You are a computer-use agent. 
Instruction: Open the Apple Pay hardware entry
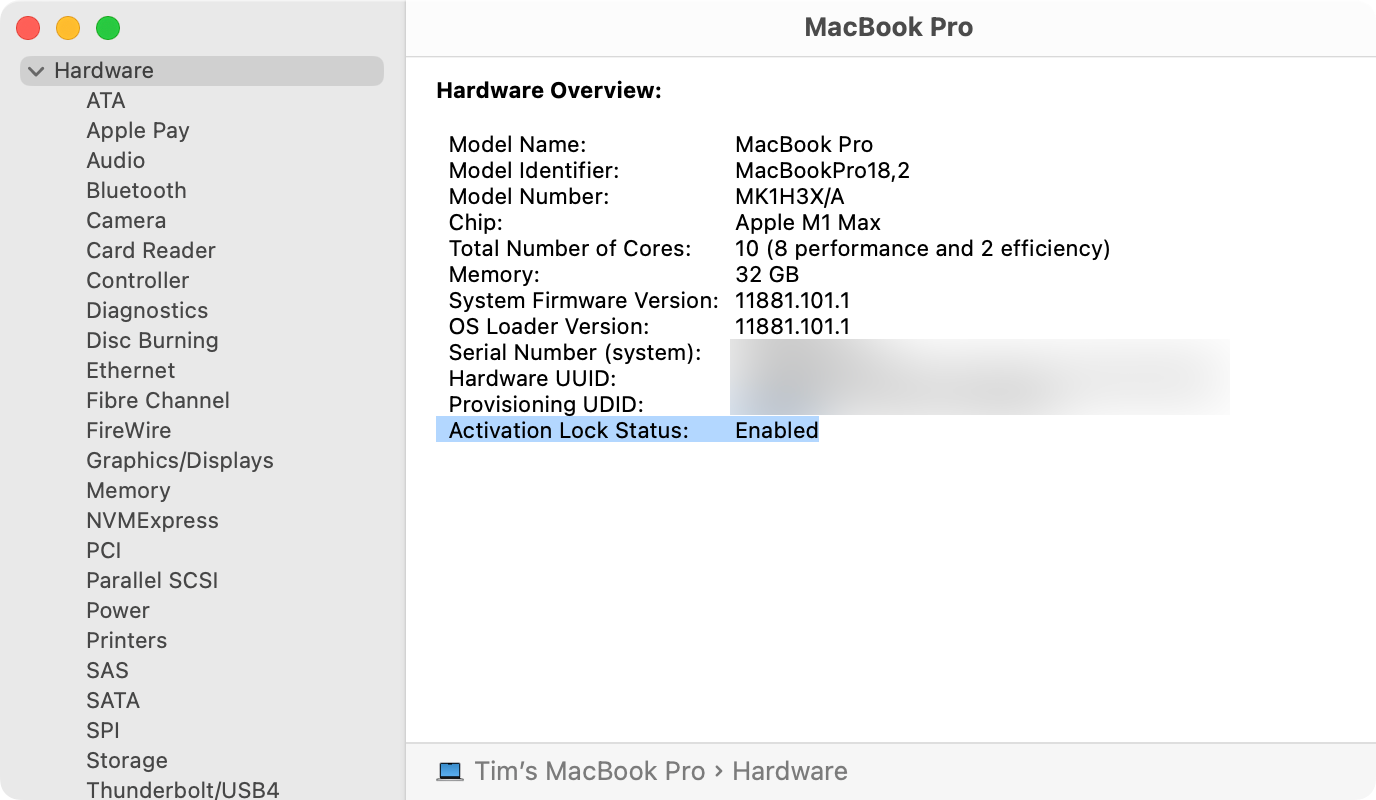(x=137, y=130)
